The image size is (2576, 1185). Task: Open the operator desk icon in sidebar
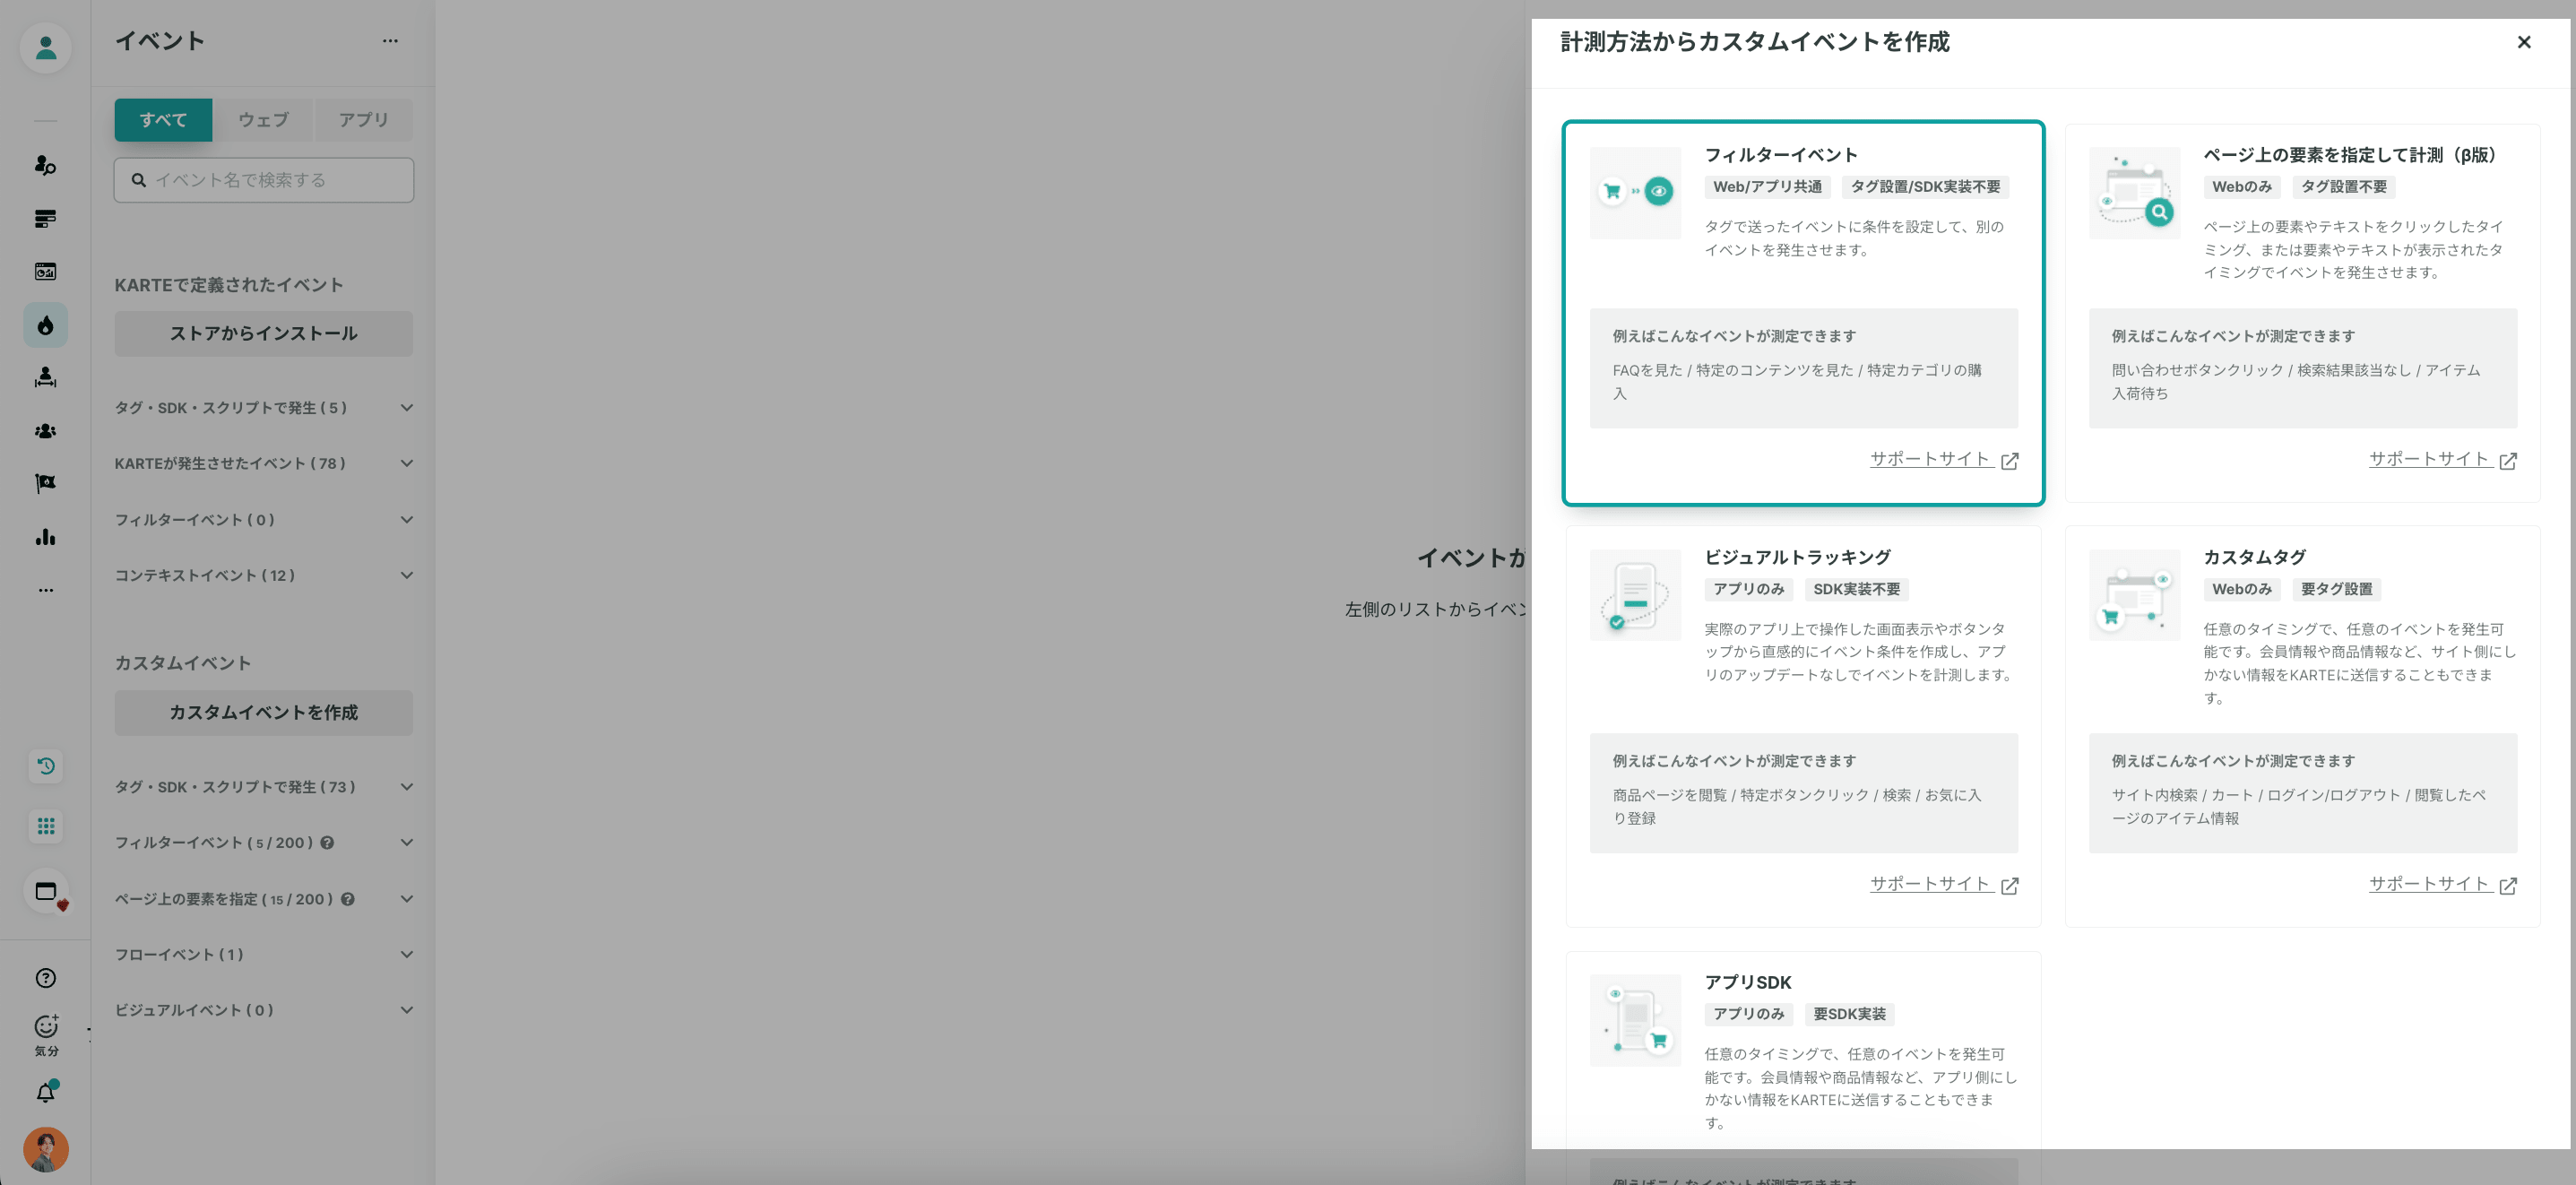pyautogui.click(x=45, y=378)
